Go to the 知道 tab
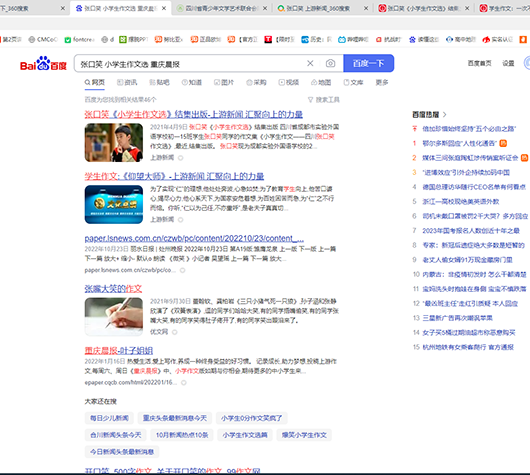Viewport: 530px width, 475px height. (x=192, y=82)
